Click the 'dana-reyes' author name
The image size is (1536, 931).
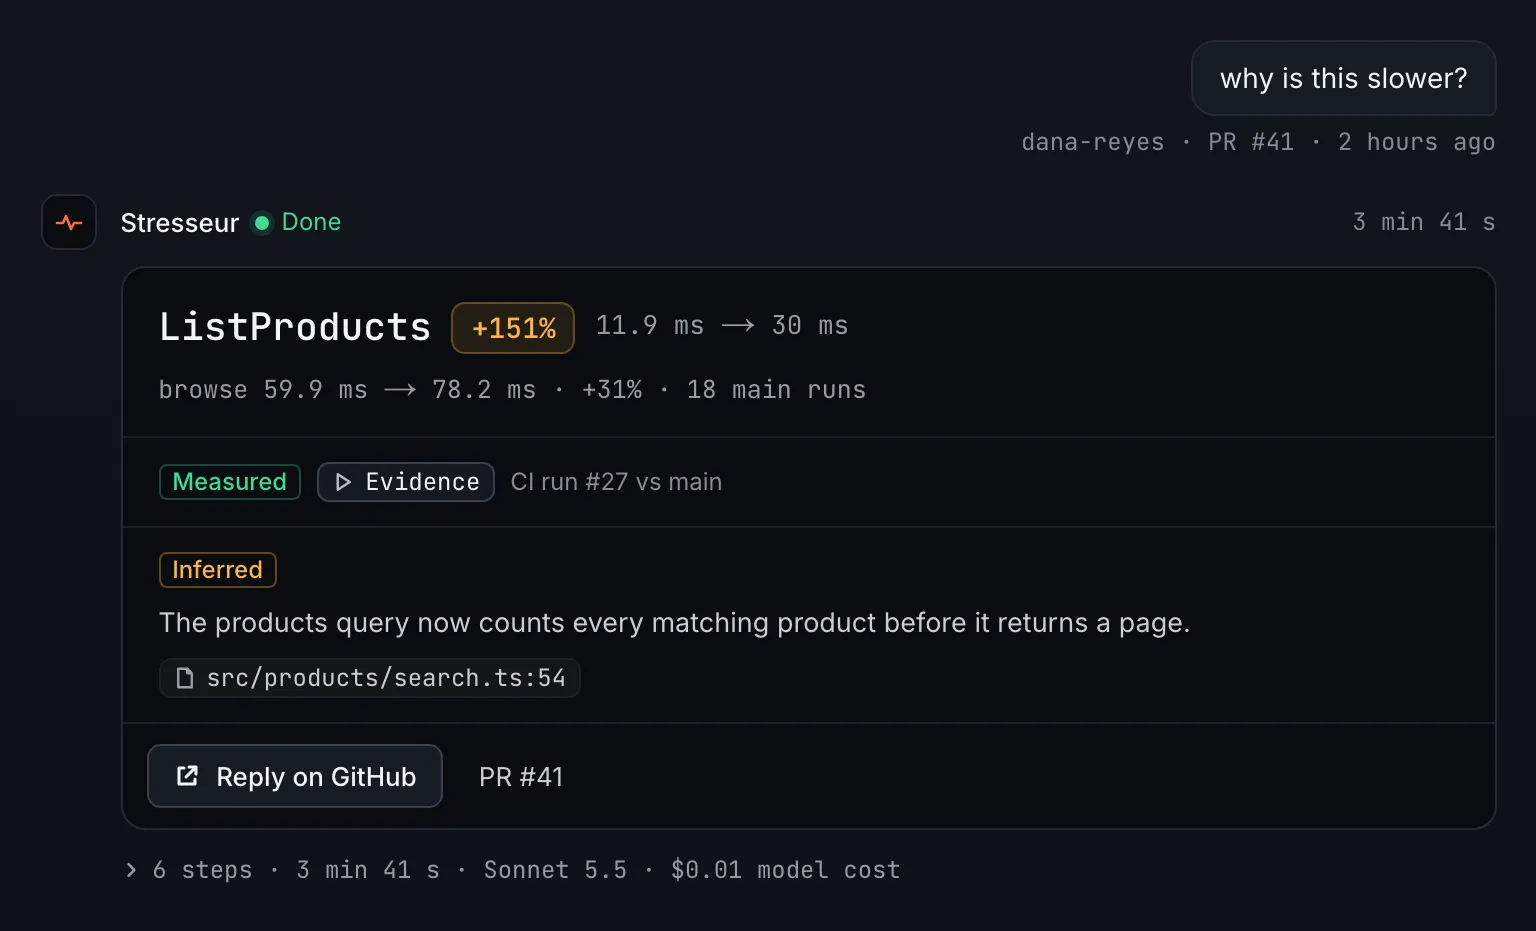pyautogui.click(x=1093, y=142)
